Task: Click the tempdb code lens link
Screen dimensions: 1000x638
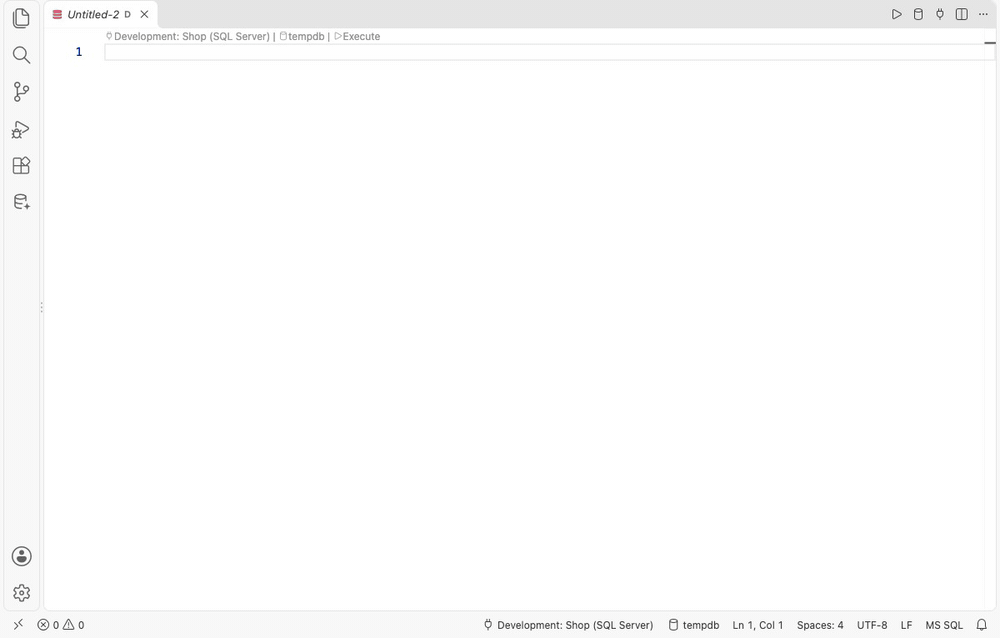Action: [x=302, y=36]
